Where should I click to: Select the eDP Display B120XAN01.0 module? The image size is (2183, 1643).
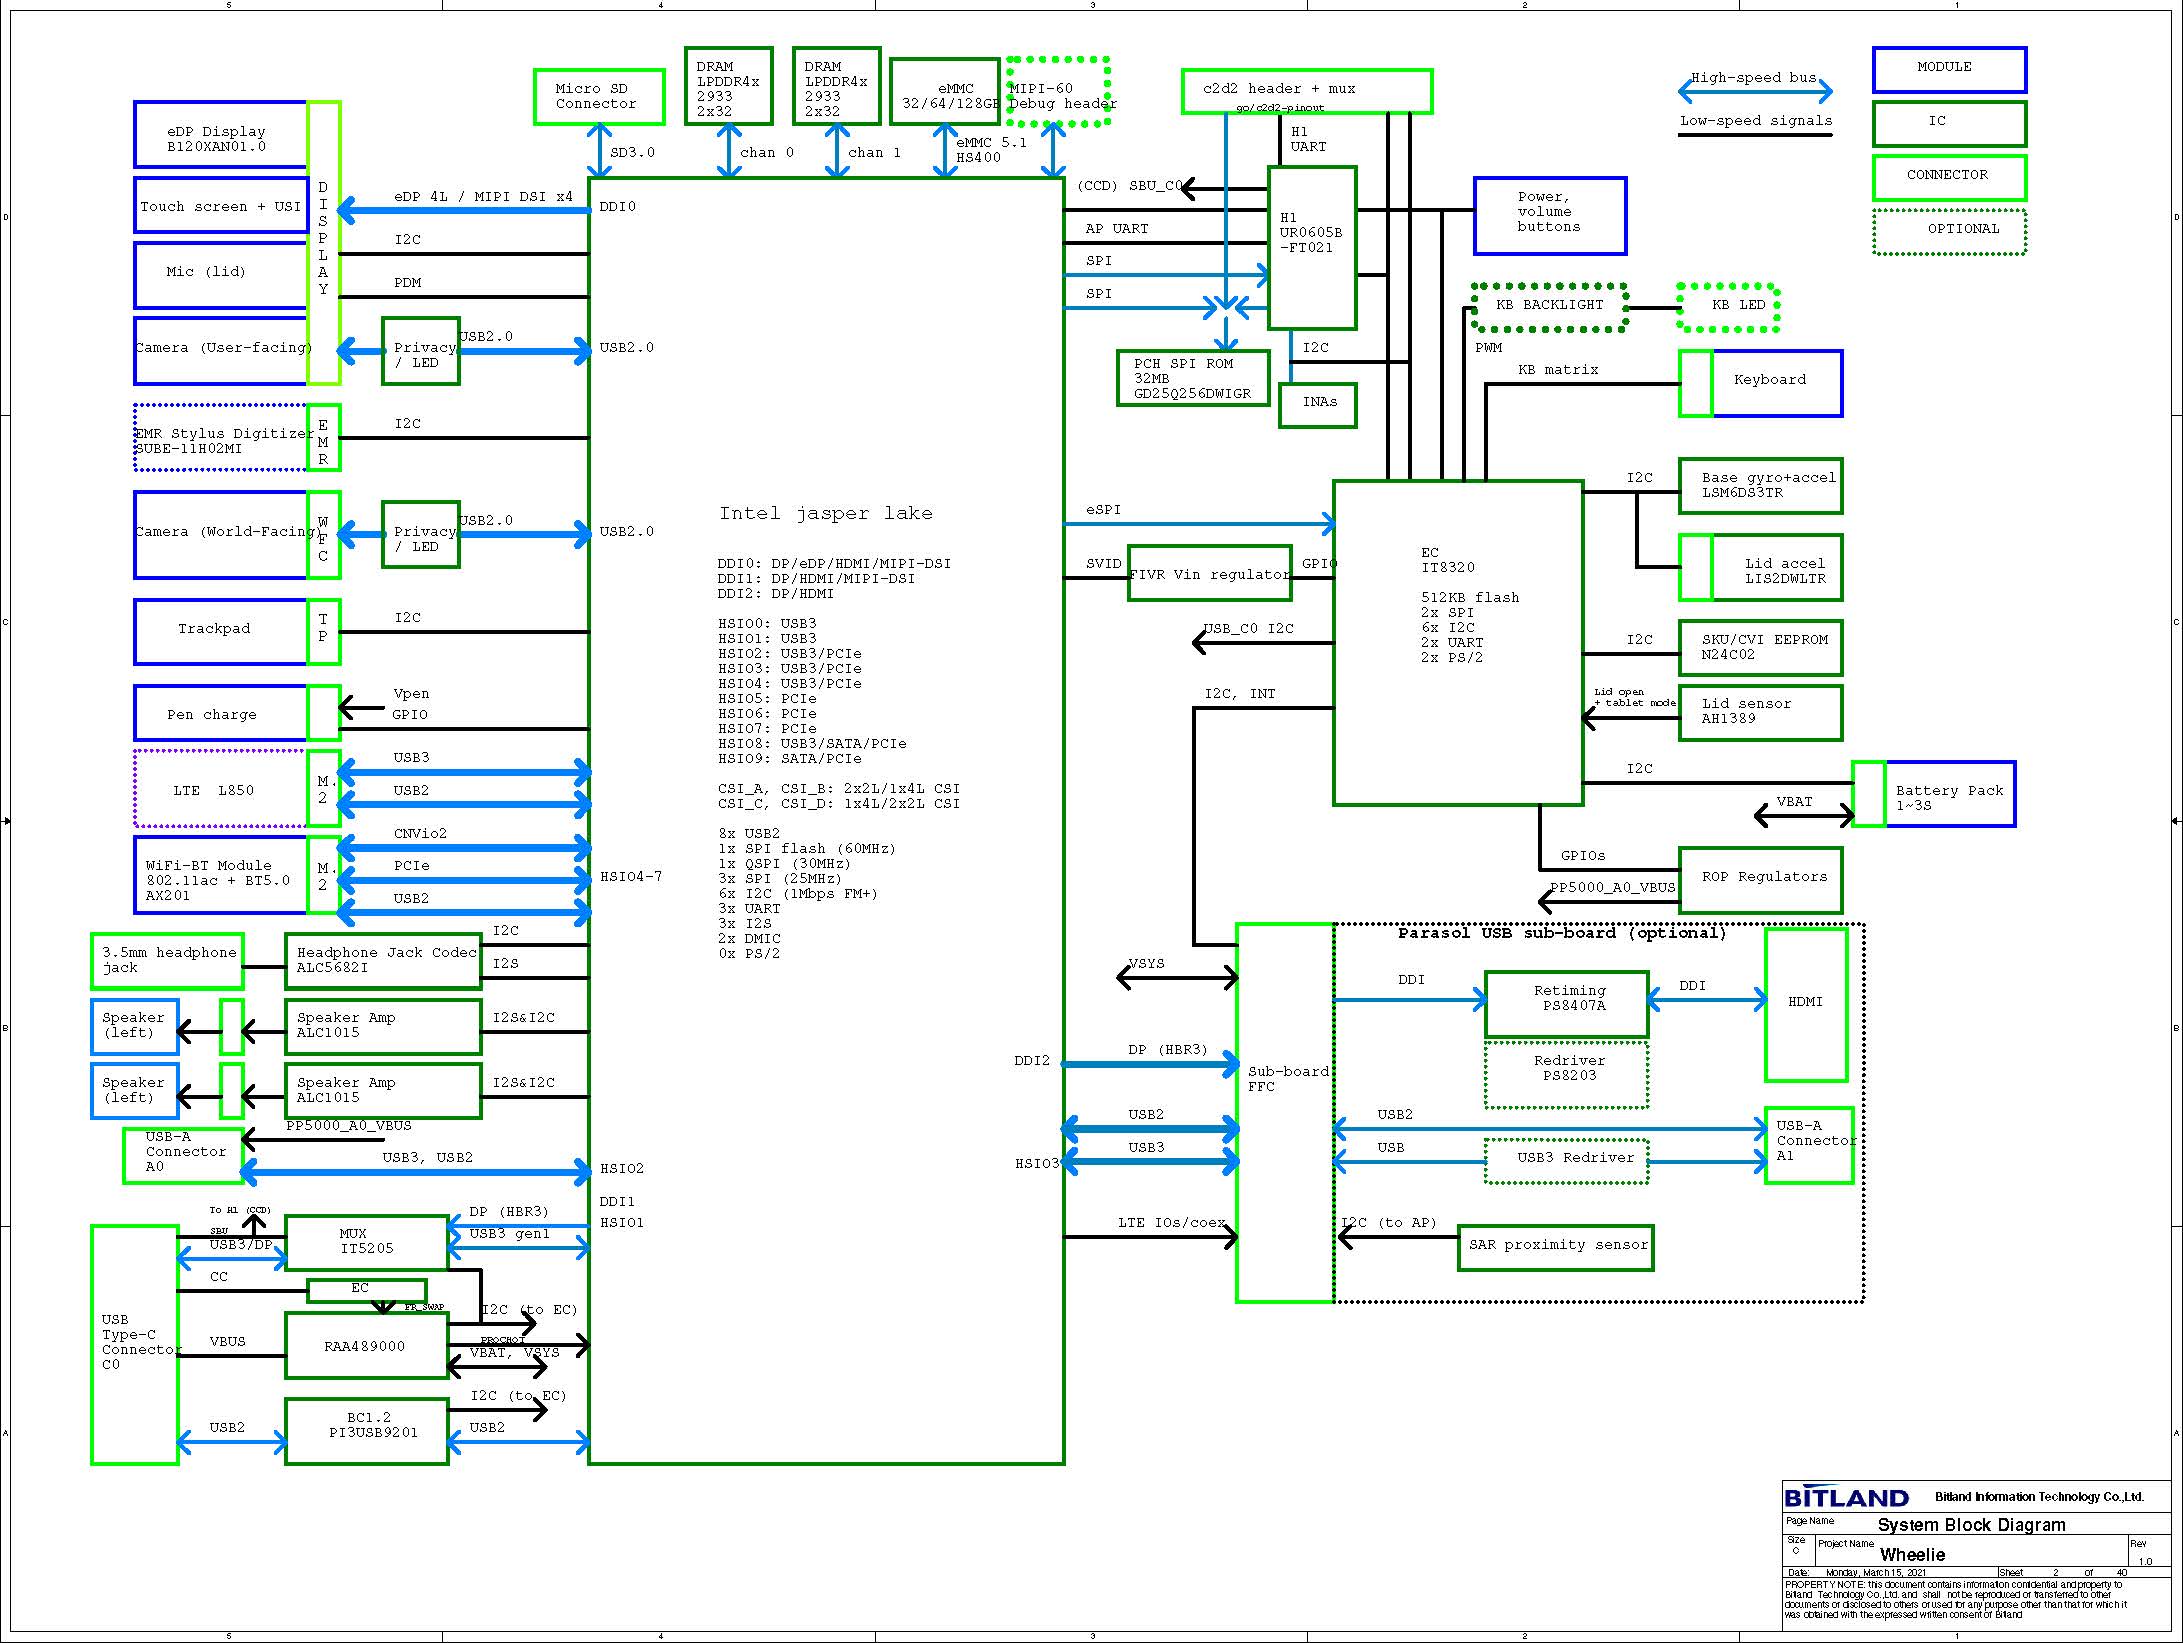(x=220, y=135)
